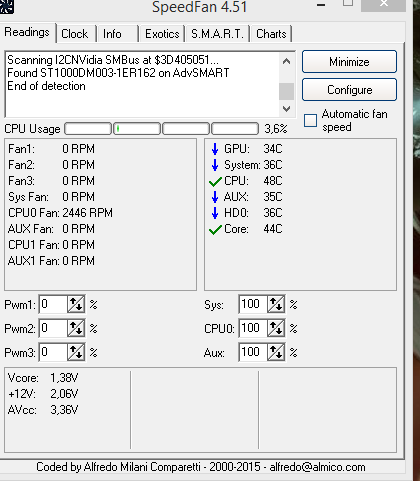Enable the Automatic fan speed checkbox
The width and height of the screenshot is (420, 481).
click(310, 120)
